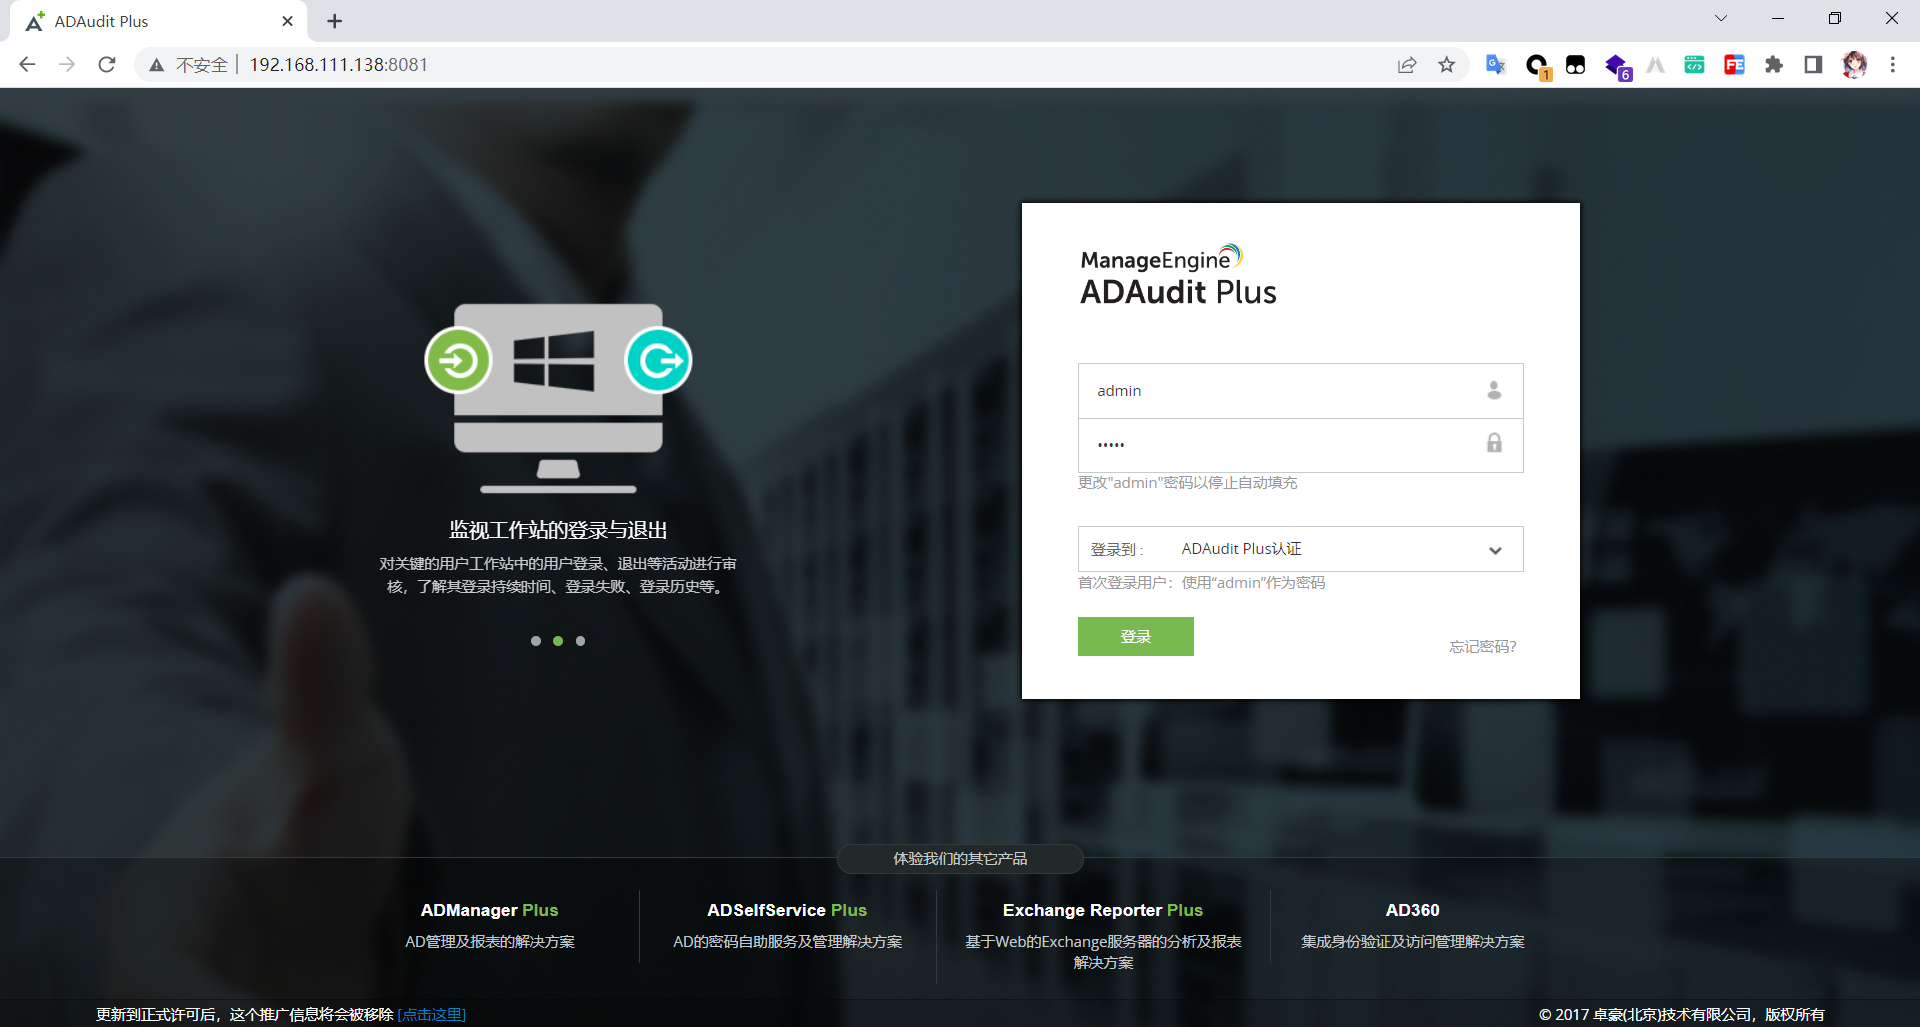Open the 登录到 authentication dropdown
Image resolution: width=1920 pixels, height=1027 pixels.
tap(1300, 549)
